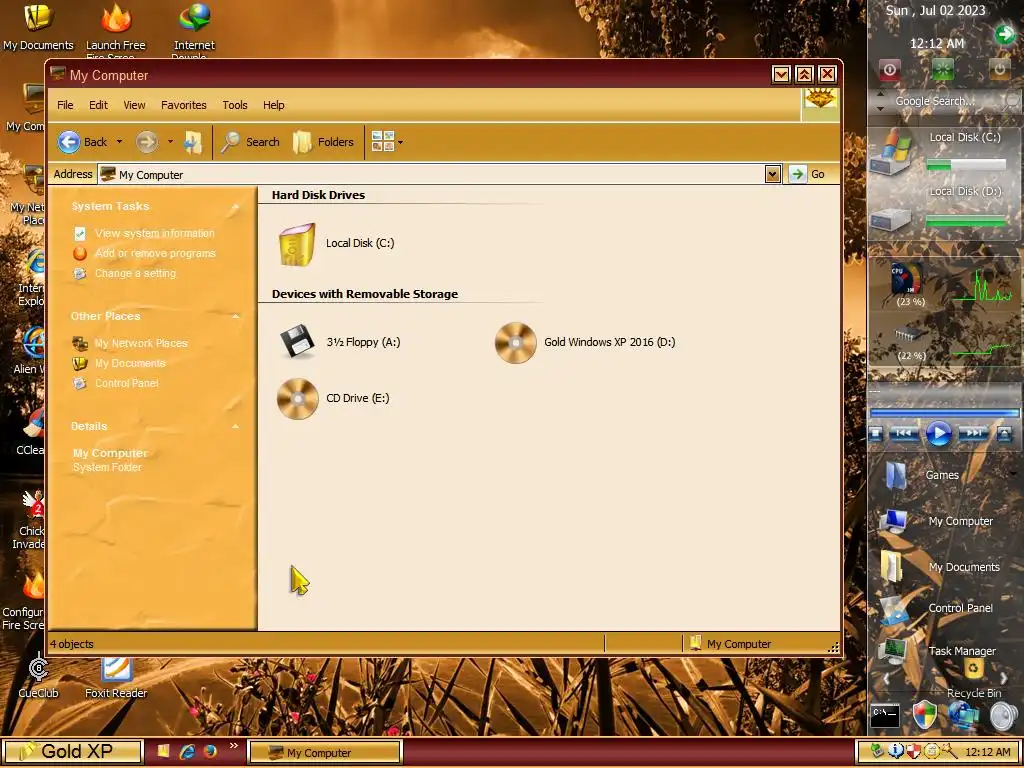Click the grayed Forward arrow button

pos(146,142)
